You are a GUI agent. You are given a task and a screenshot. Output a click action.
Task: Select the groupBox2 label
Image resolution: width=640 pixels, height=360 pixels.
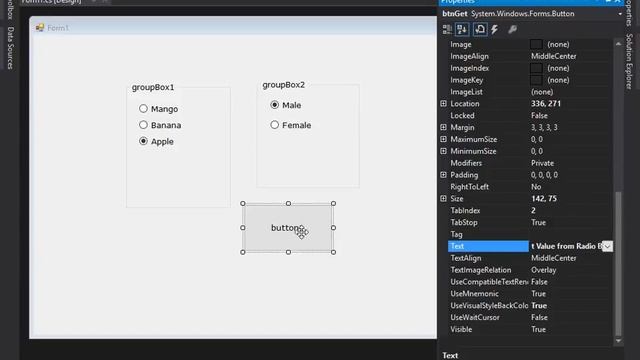[284, 84]
